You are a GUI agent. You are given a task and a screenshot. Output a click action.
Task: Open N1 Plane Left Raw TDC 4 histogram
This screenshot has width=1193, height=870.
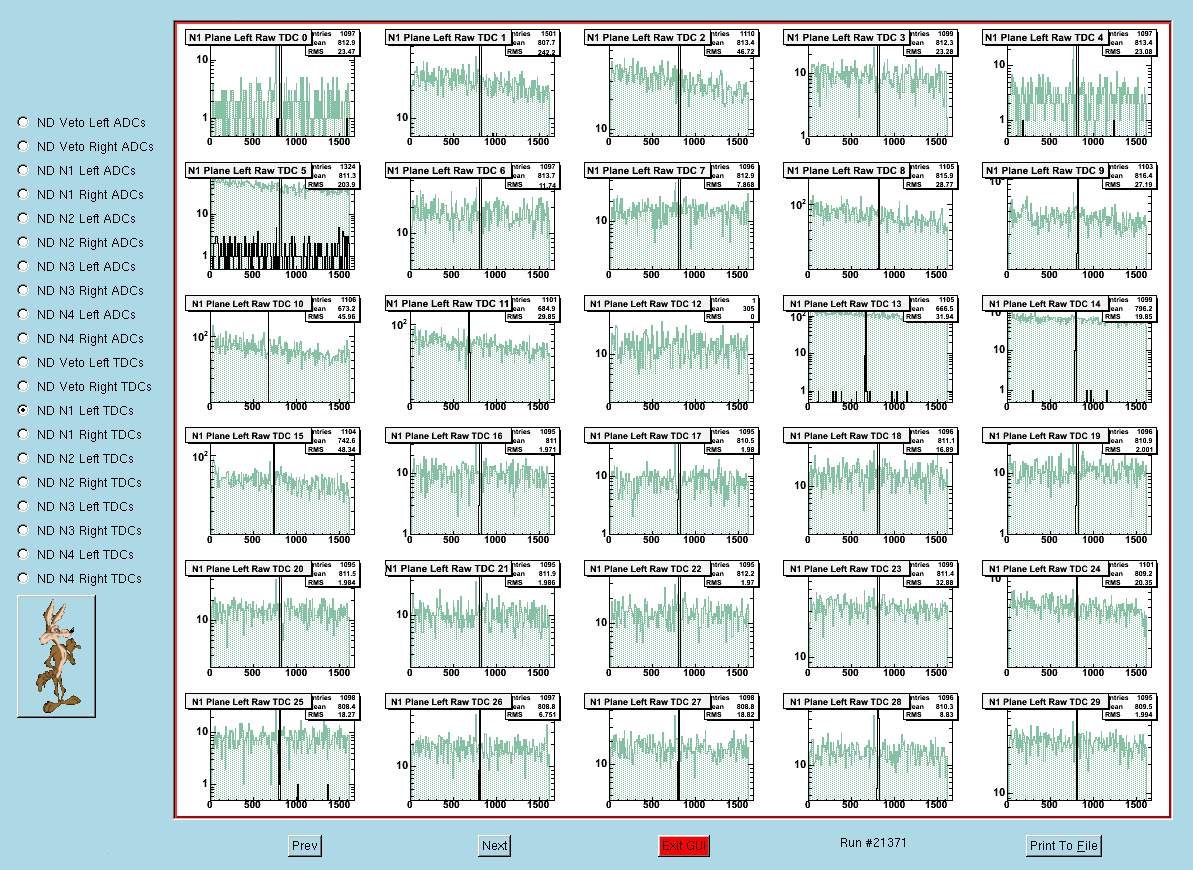pos(1068,88)
